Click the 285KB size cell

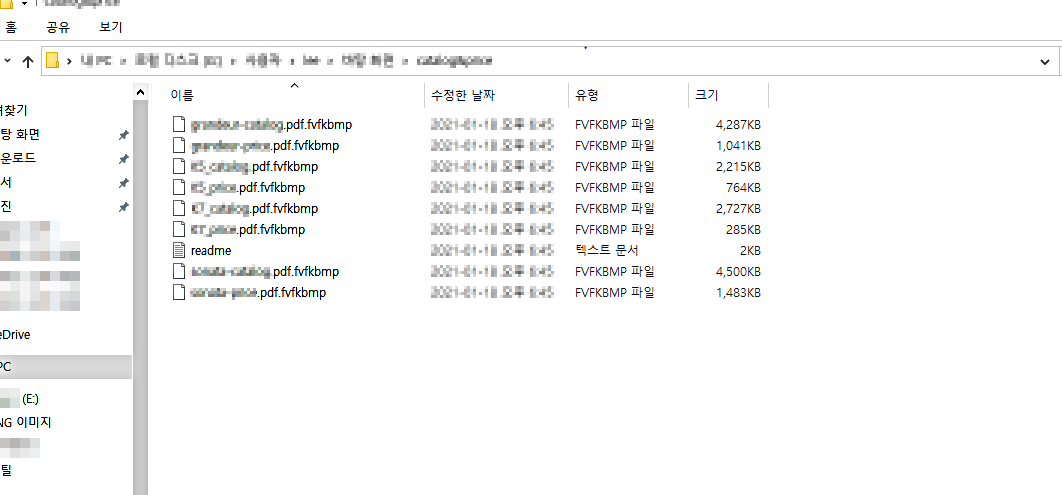743,230
